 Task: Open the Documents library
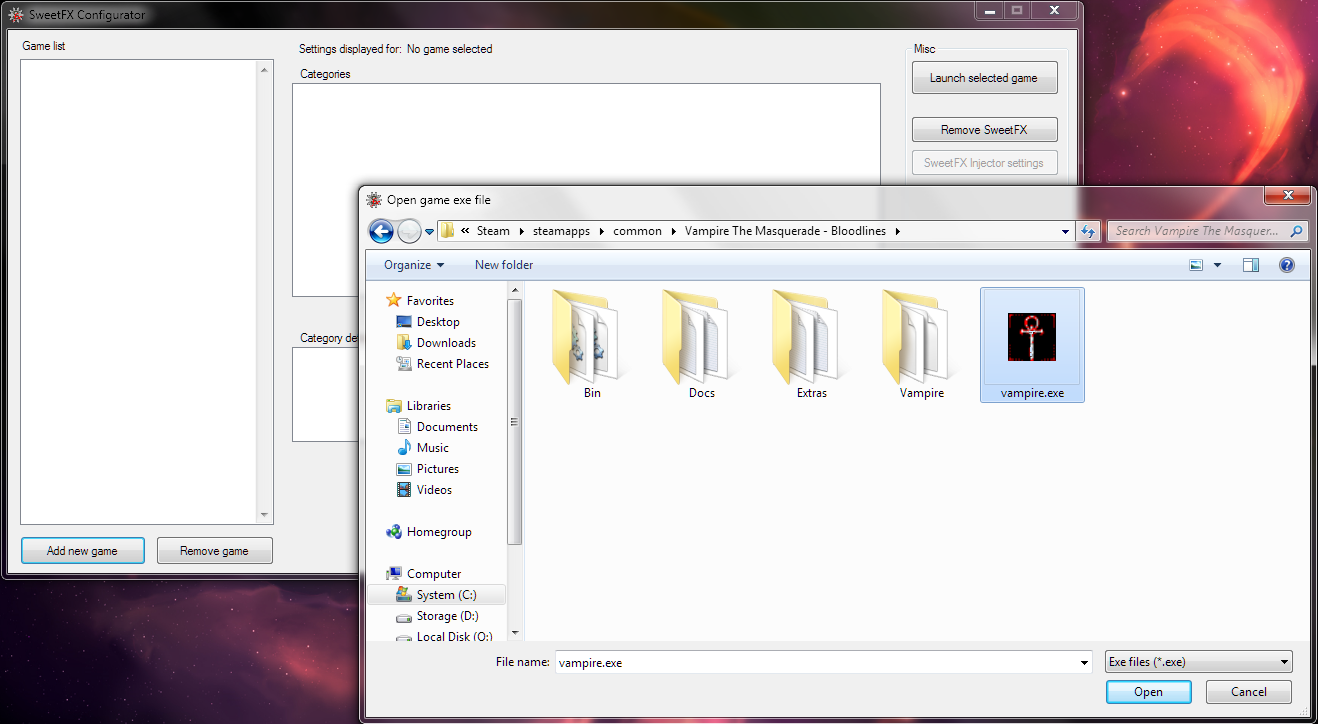[437, 427]
